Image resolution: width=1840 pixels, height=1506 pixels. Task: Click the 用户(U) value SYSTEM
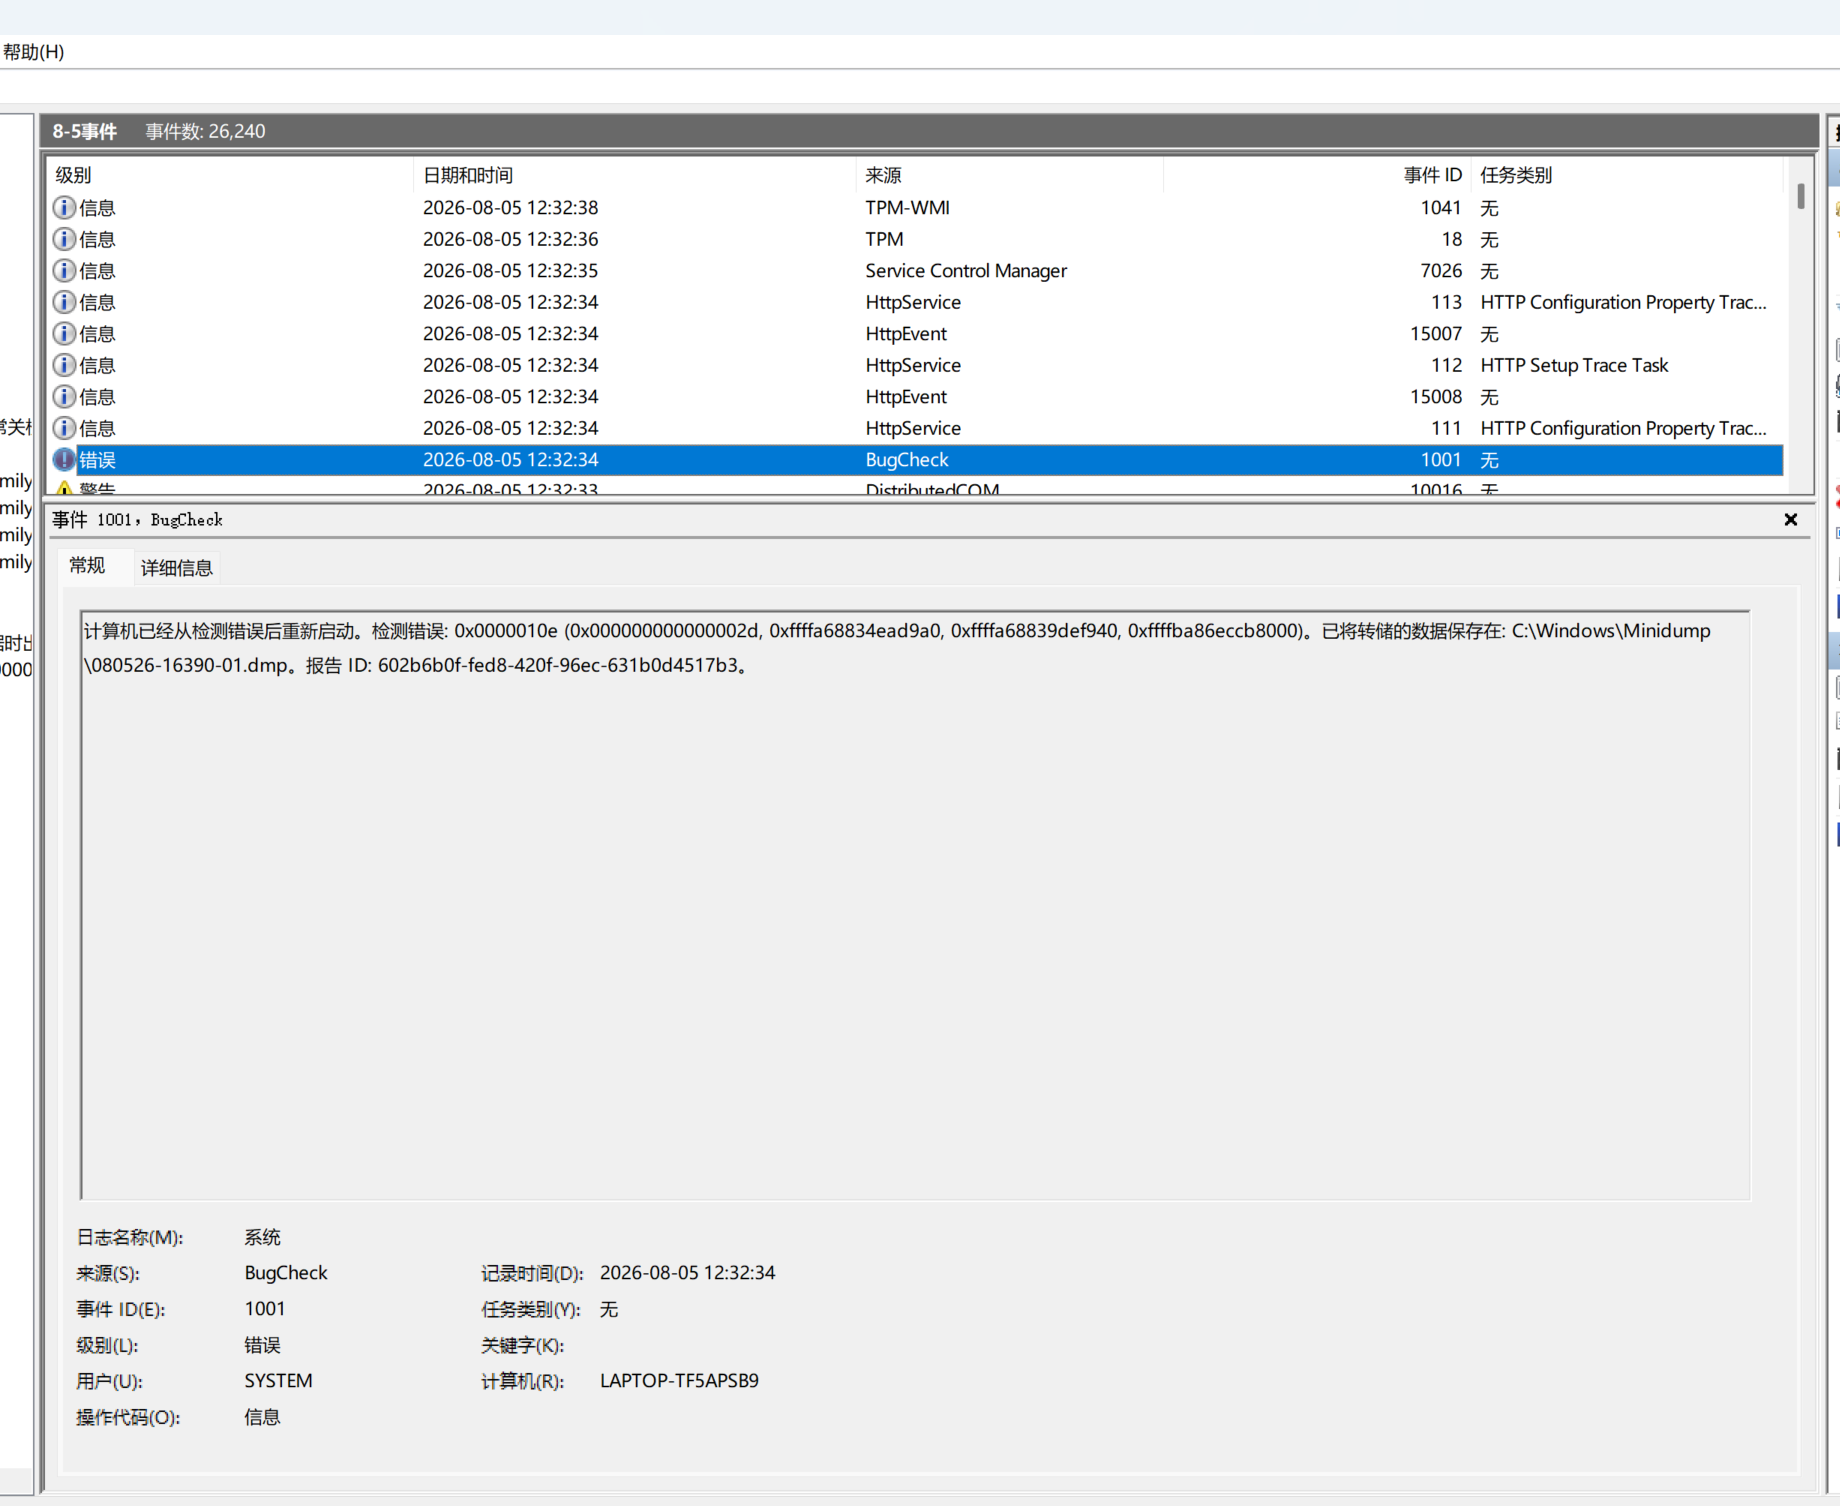[278, 1381]
